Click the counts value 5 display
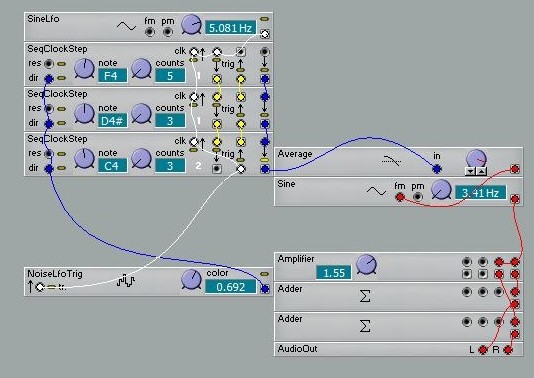Image resolution: width=534 pixels, height=378 pixels. tap(170, 76)
